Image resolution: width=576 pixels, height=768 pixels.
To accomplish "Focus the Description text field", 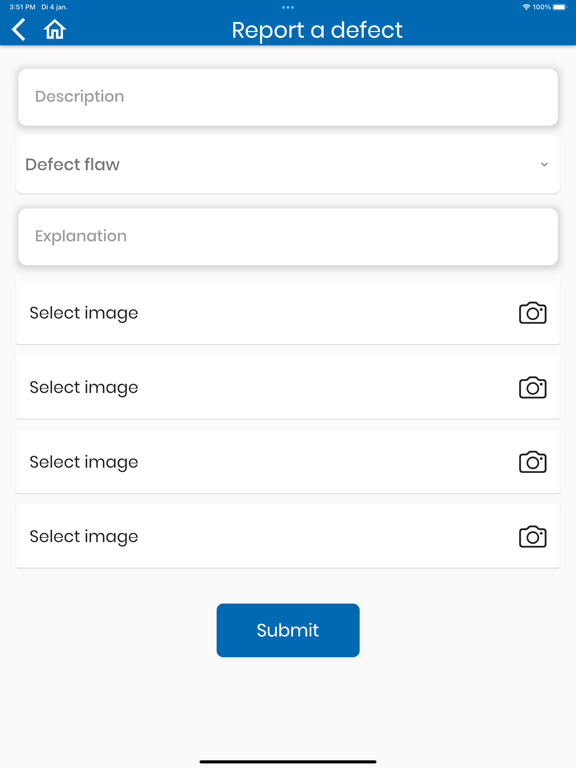I will (288, 97).
